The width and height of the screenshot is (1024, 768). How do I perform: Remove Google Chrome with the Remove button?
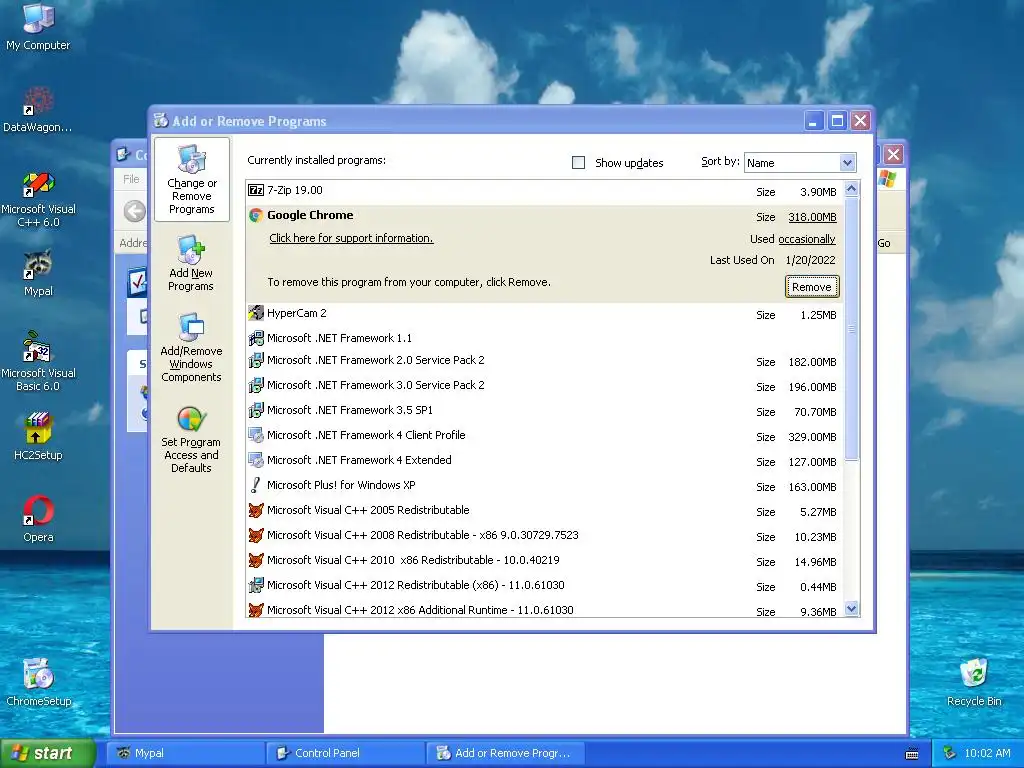click(812, 287)
